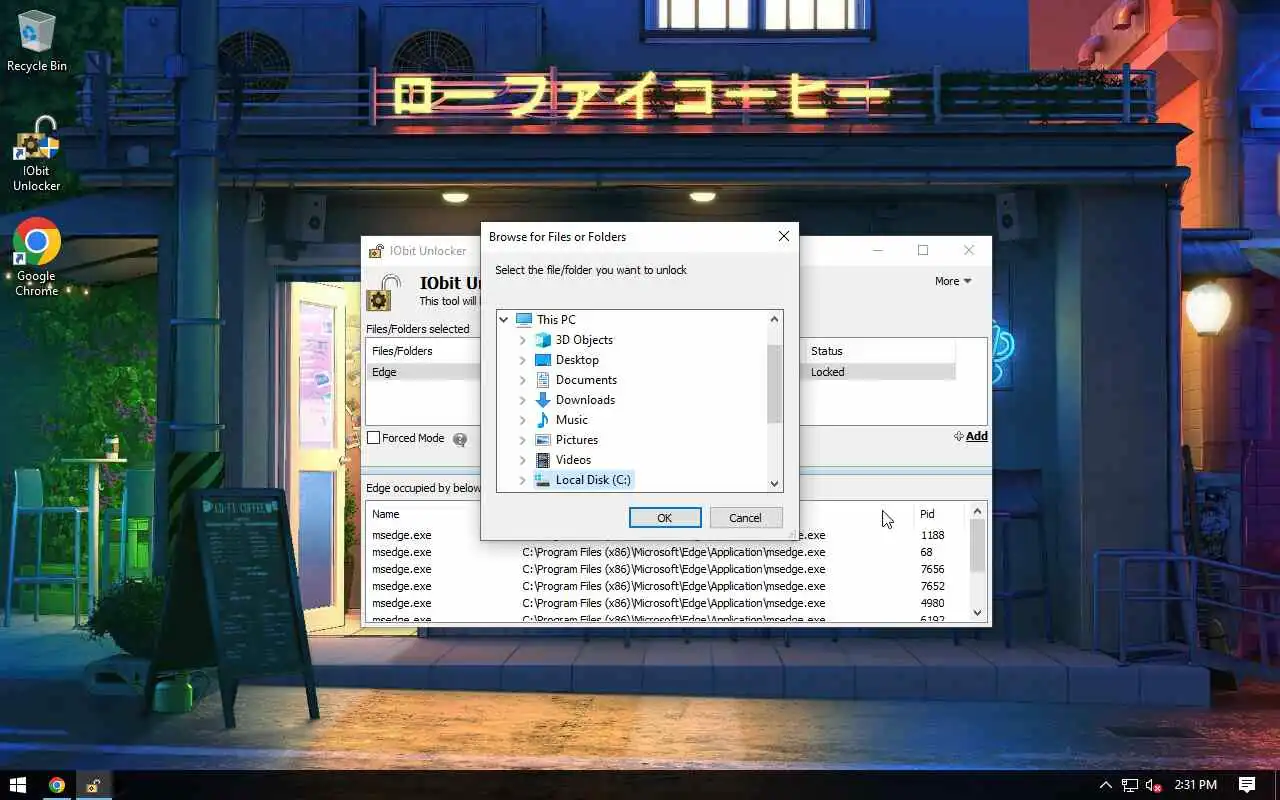Viewport: 1280px width, 800px height.
Task: Collapse the This PC tree node
Action: point(504,320)
